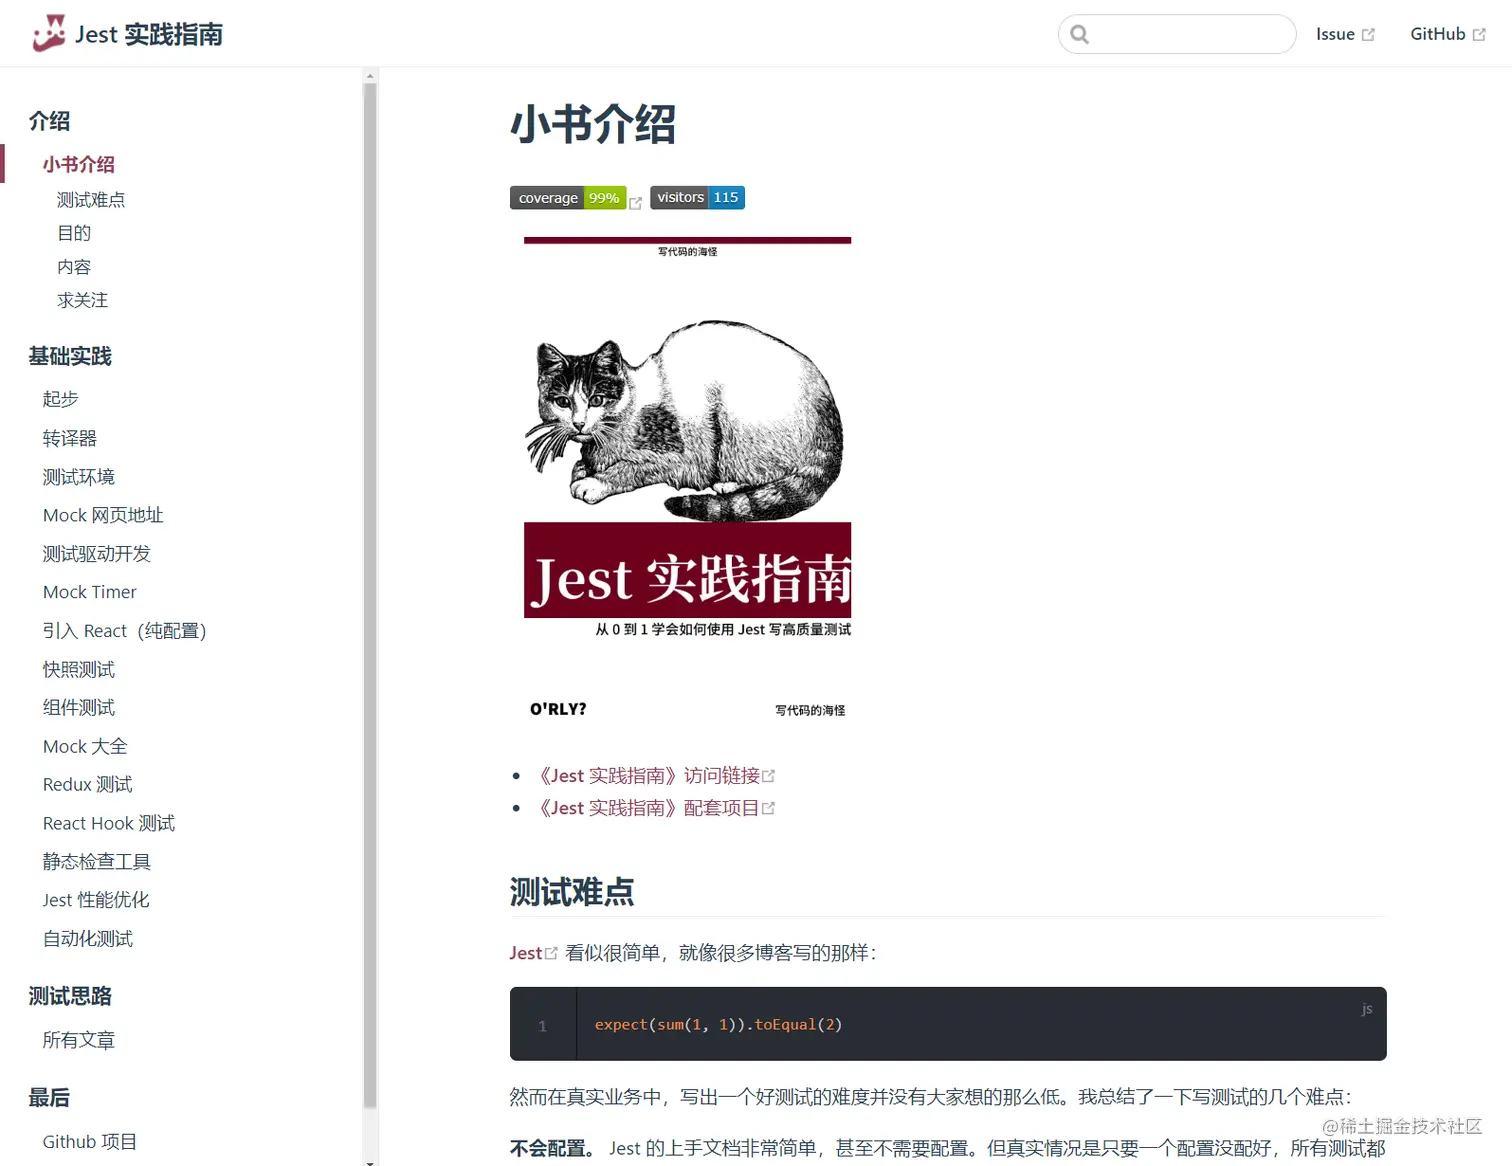
Task: Jump to 内容 sub-section
Action: (x=74, y=267)
